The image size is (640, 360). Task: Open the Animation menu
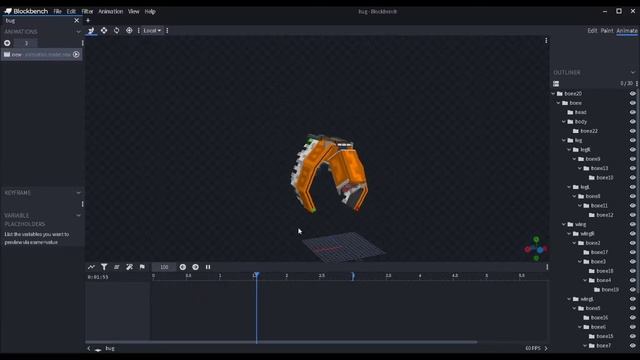111,11
